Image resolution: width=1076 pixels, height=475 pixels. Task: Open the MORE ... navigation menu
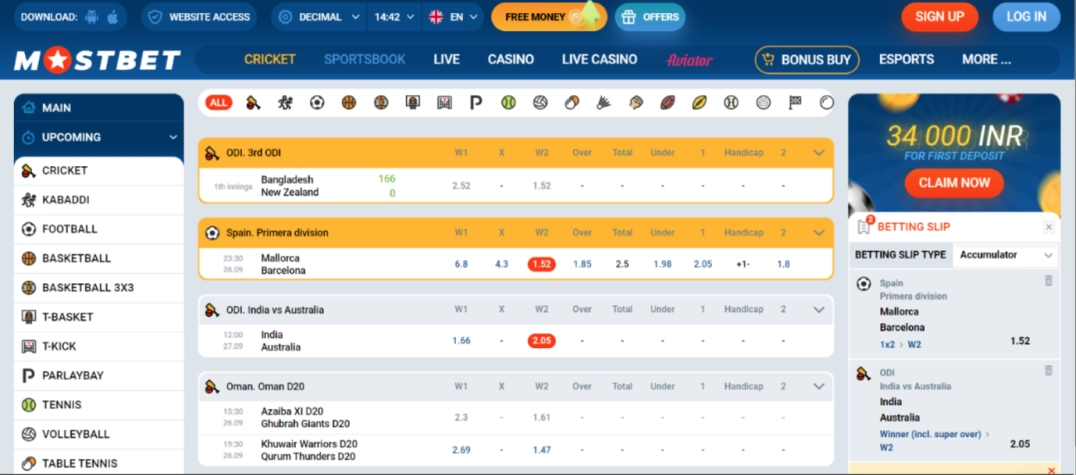pos(987,60)
